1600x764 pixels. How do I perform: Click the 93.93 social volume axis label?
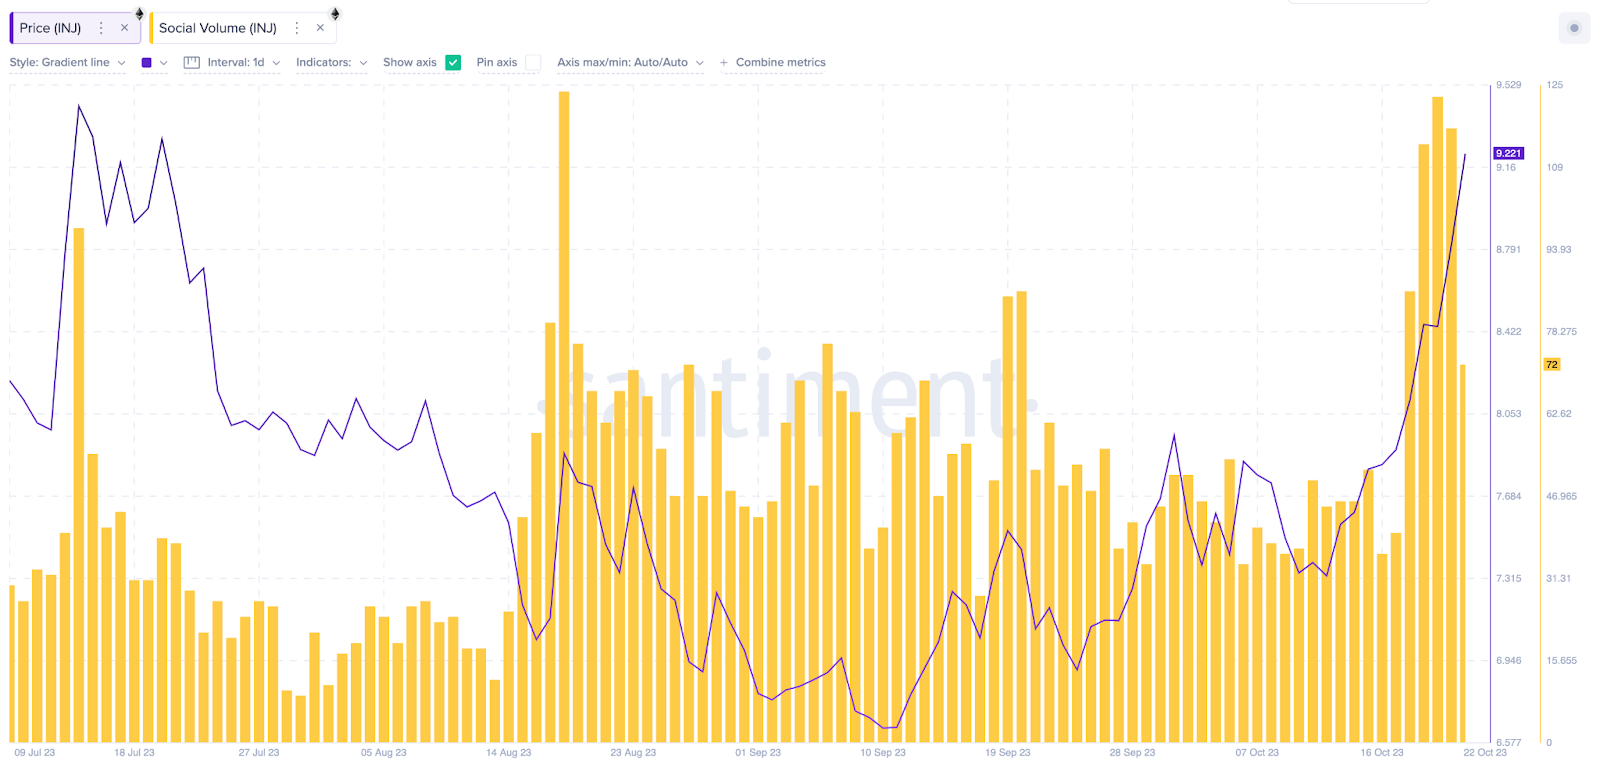pos(1558,249)
